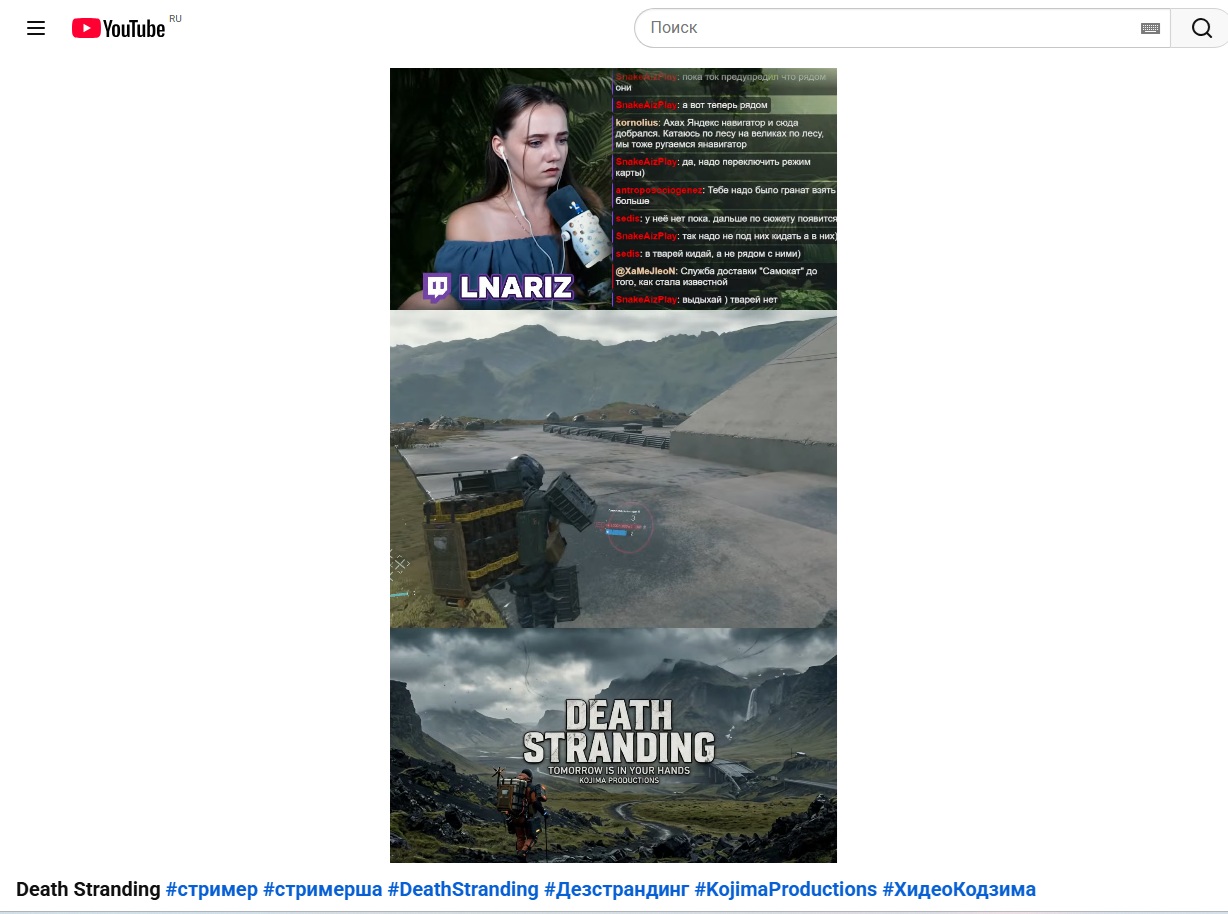Image resolution: width=1228 pixels, height=914 pixels.
Task: Open the virtual keyboard in search box
Action: pyautogui.click(x=1150, y=28)
